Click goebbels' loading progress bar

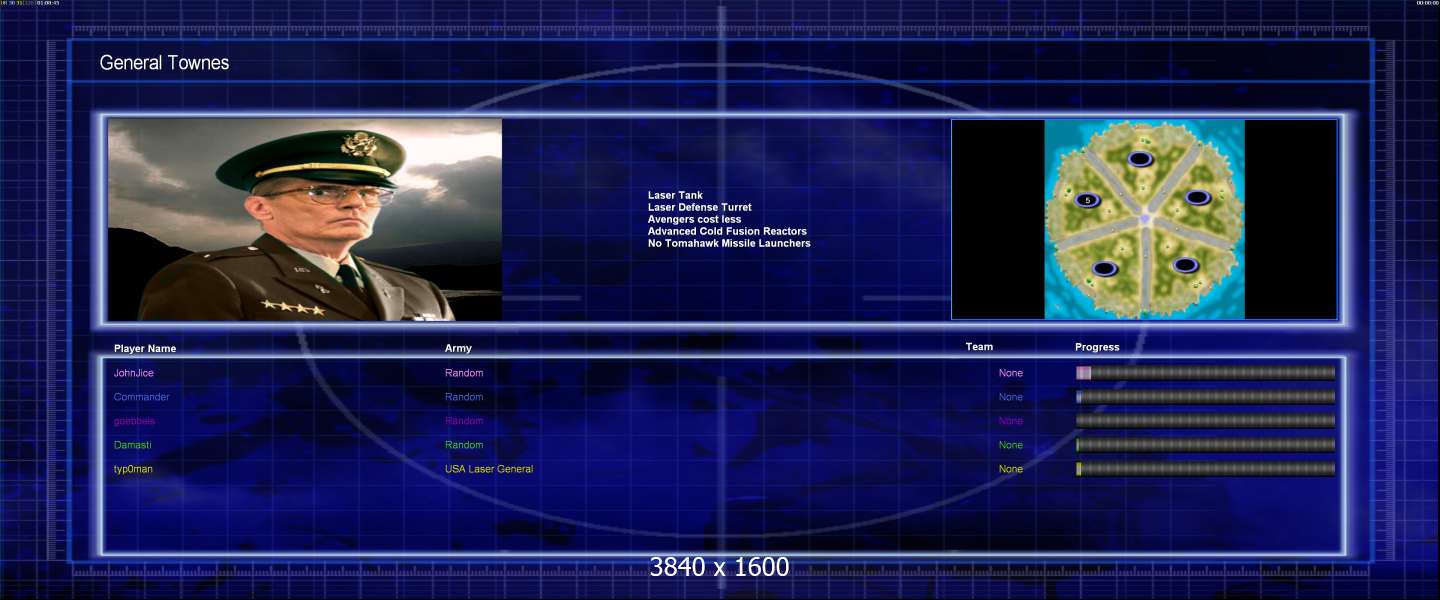(x=1205, y=421)
